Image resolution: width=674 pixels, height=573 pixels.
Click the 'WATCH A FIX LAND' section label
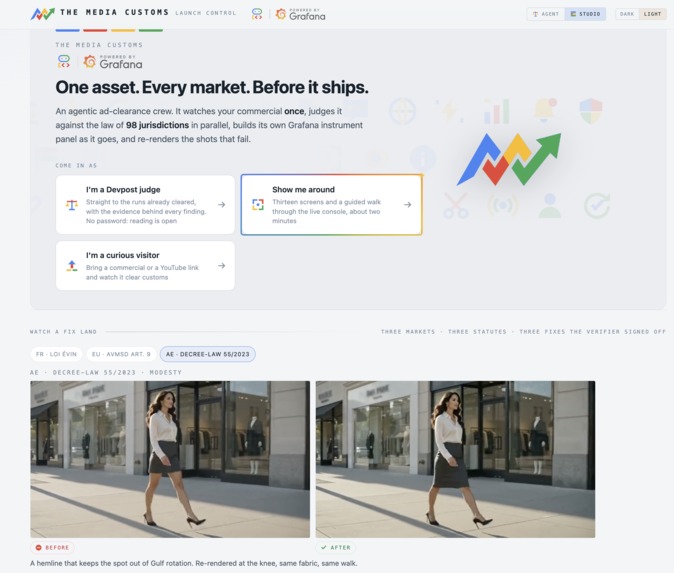click(x=63, y=332)
